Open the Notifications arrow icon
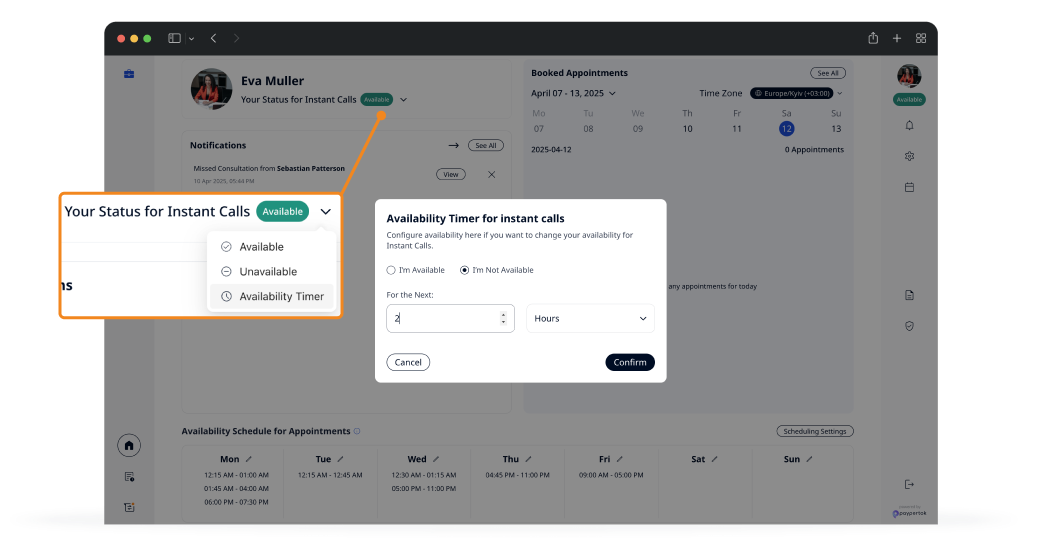1040x541 pixels. point(454,145)
